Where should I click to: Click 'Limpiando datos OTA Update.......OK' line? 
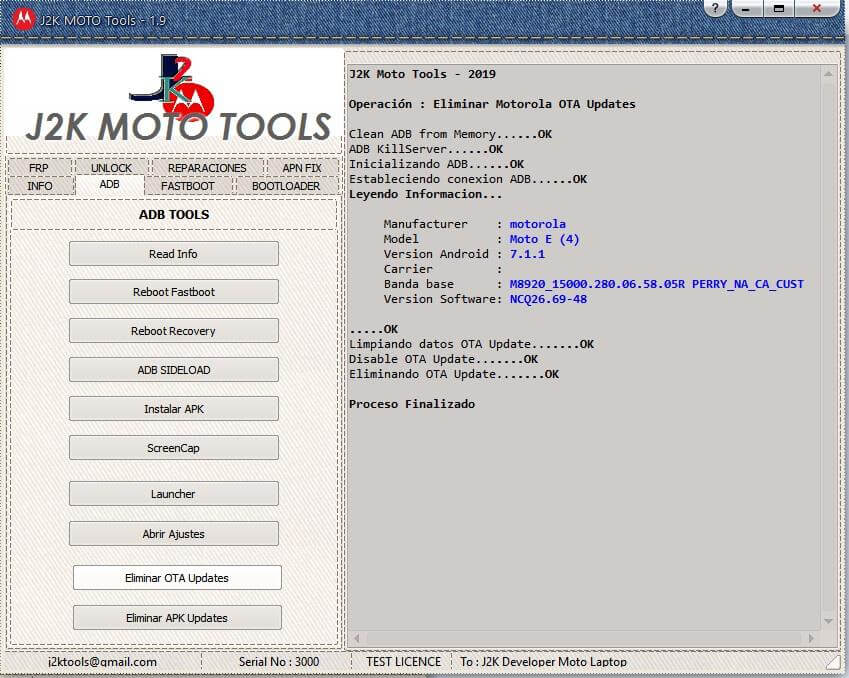click(x=472, y=344)
